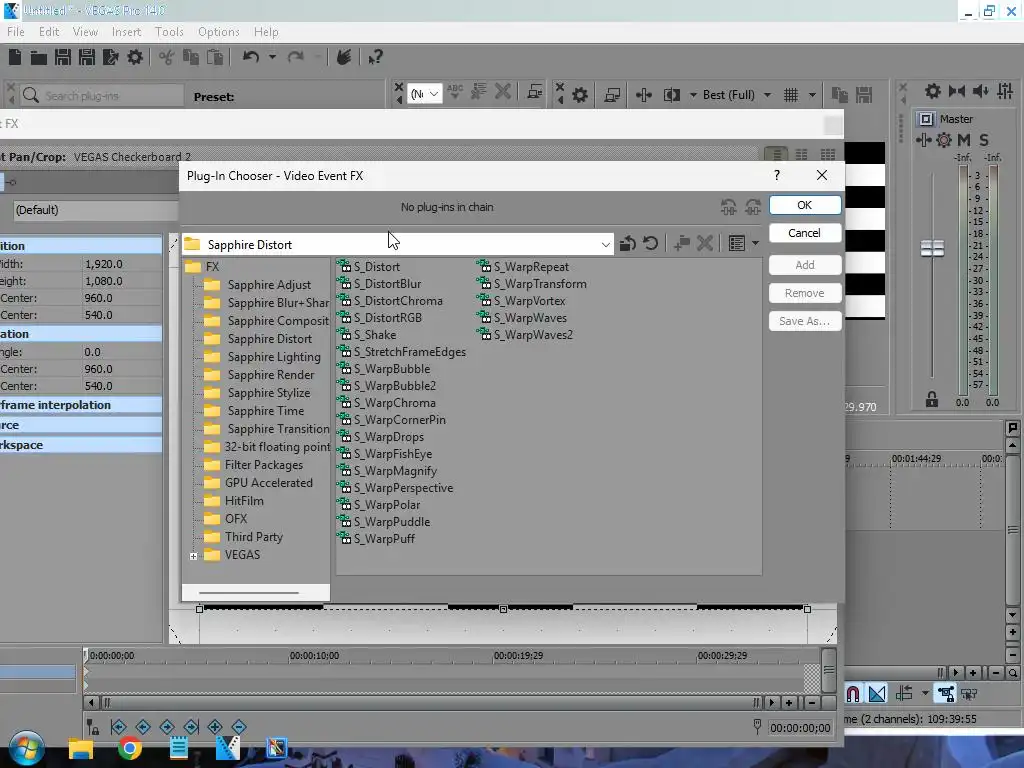Open the (Default) preset dropdown in Pan/Crop
1024x768 pixels.
[96, 210]
